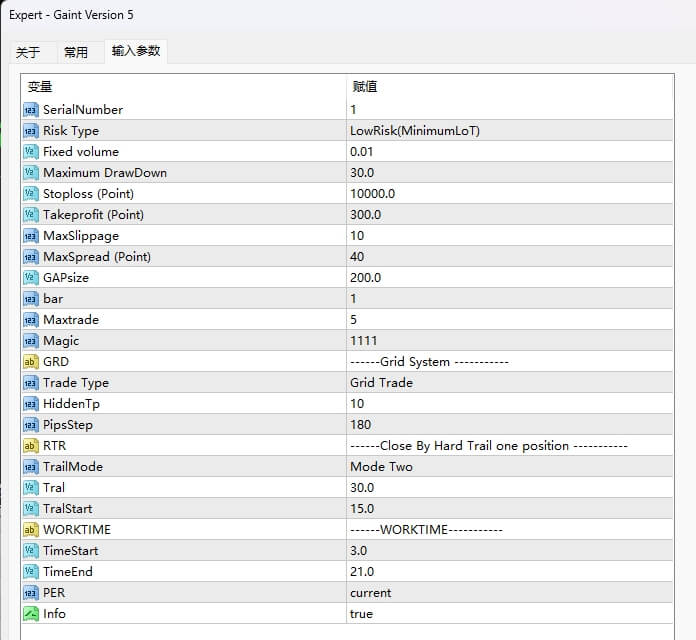Screen dimensions: 696x640
Task: Click the Info boolean type icon
Action: click(30, 614)
